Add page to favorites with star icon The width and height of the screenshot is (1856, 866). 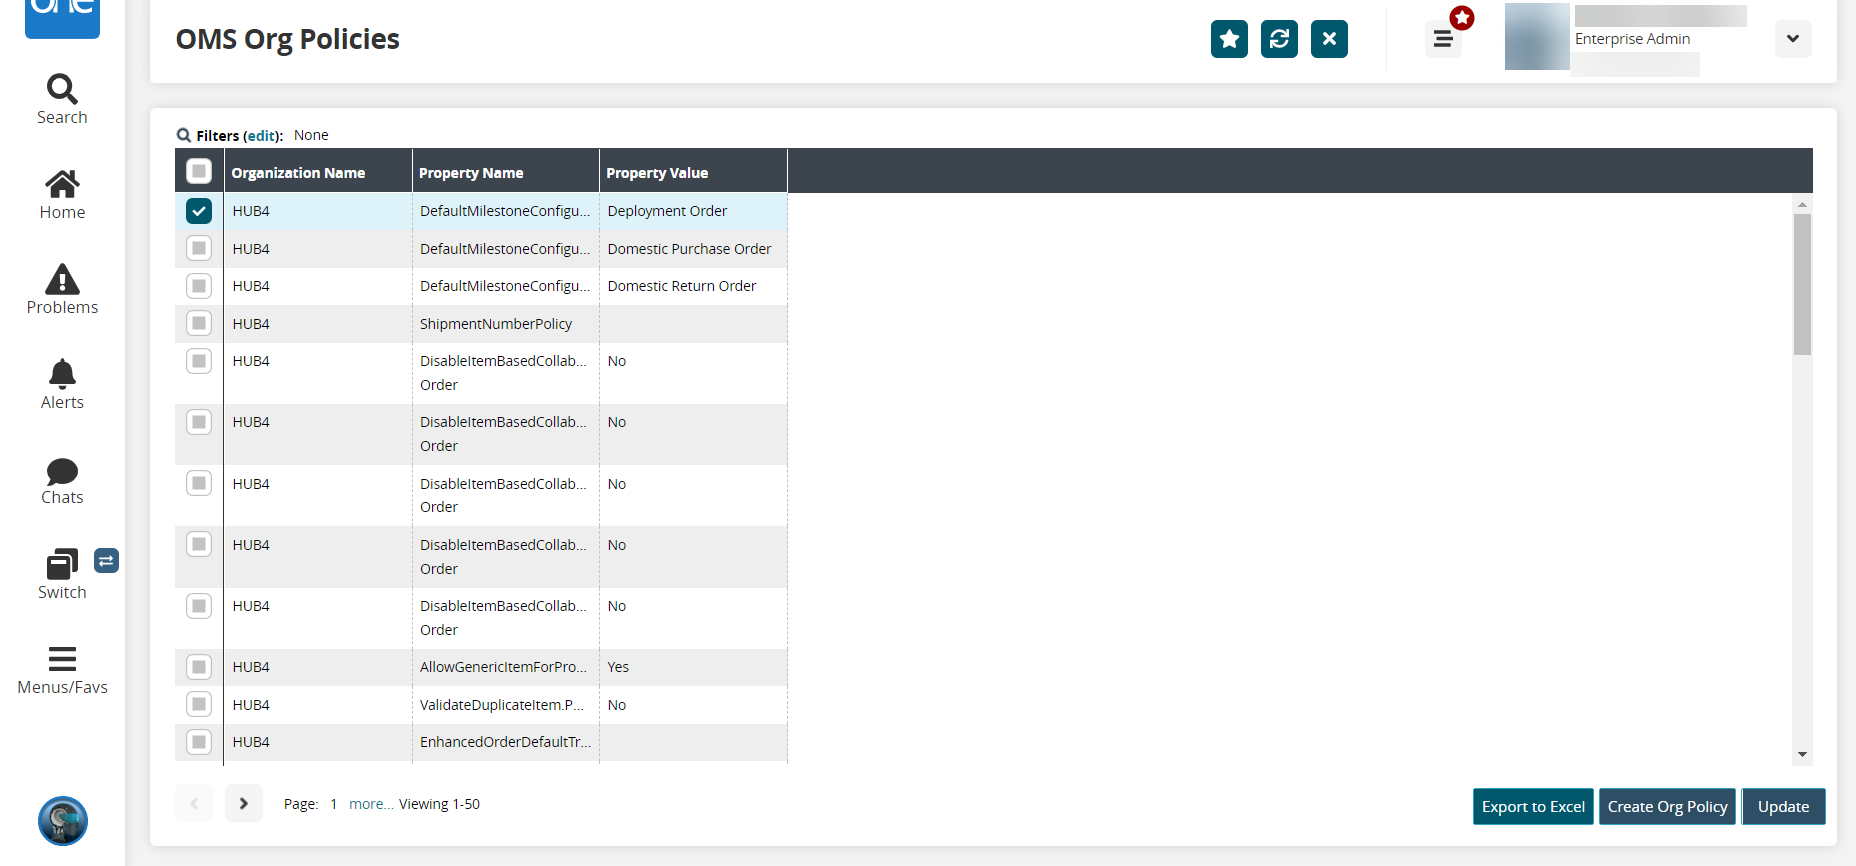click(1229, 39)
